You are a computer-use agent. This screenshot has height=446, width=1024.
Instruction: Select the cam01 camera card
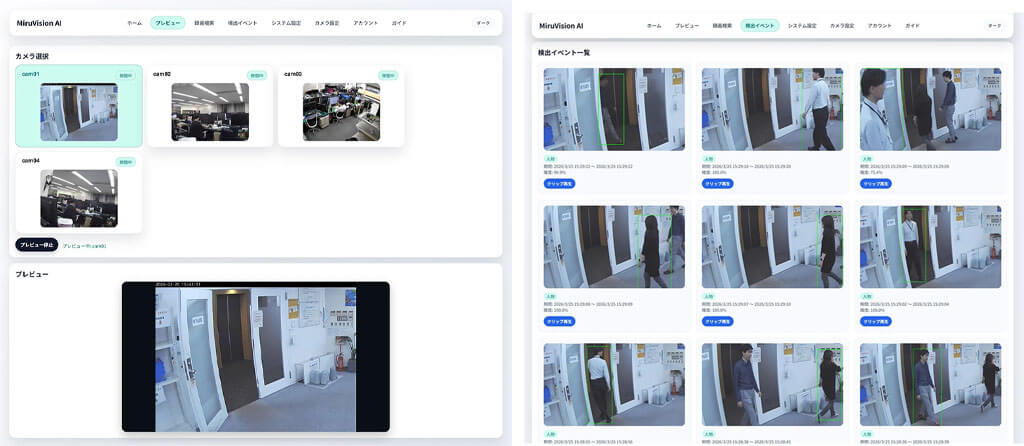pyautogui.click(x=79, y=105)
